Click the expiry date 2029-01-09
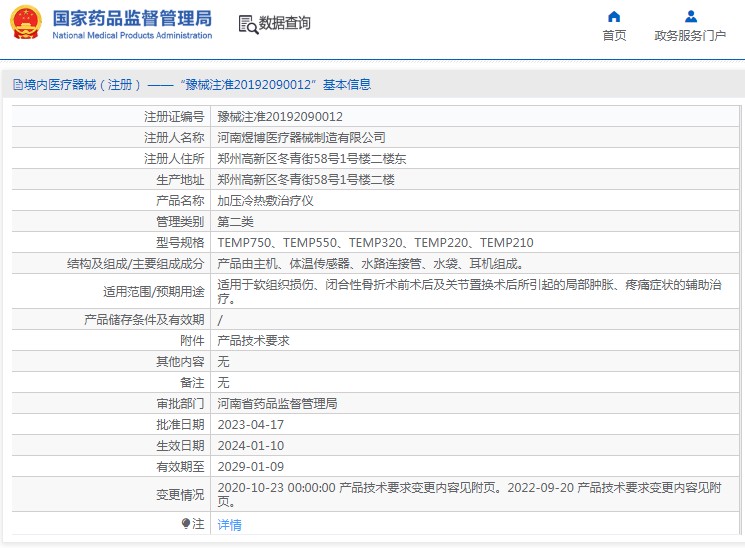This screenshot has height=548, width=745. [x=250, y=467]
